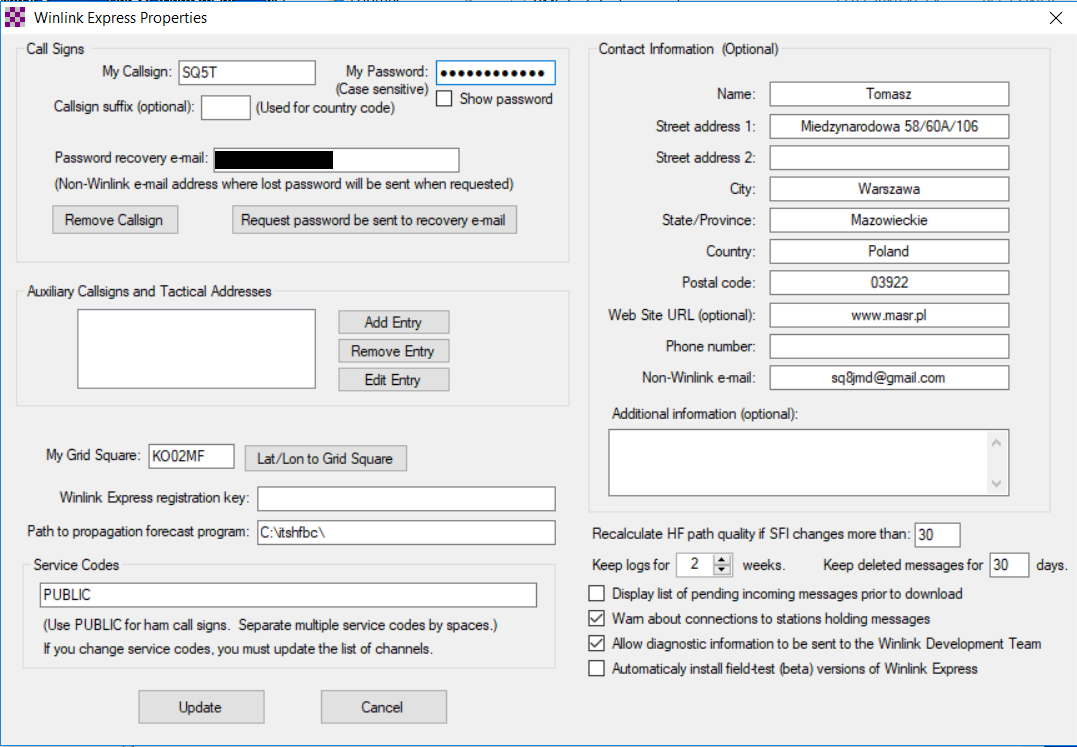Click Add Entry for auxiliary callsigns

point(393,322)
